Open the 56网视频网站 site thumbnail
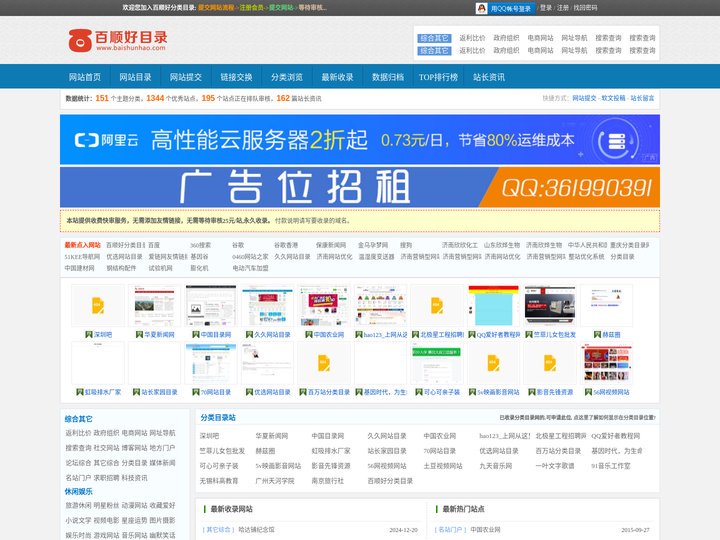 606,363
